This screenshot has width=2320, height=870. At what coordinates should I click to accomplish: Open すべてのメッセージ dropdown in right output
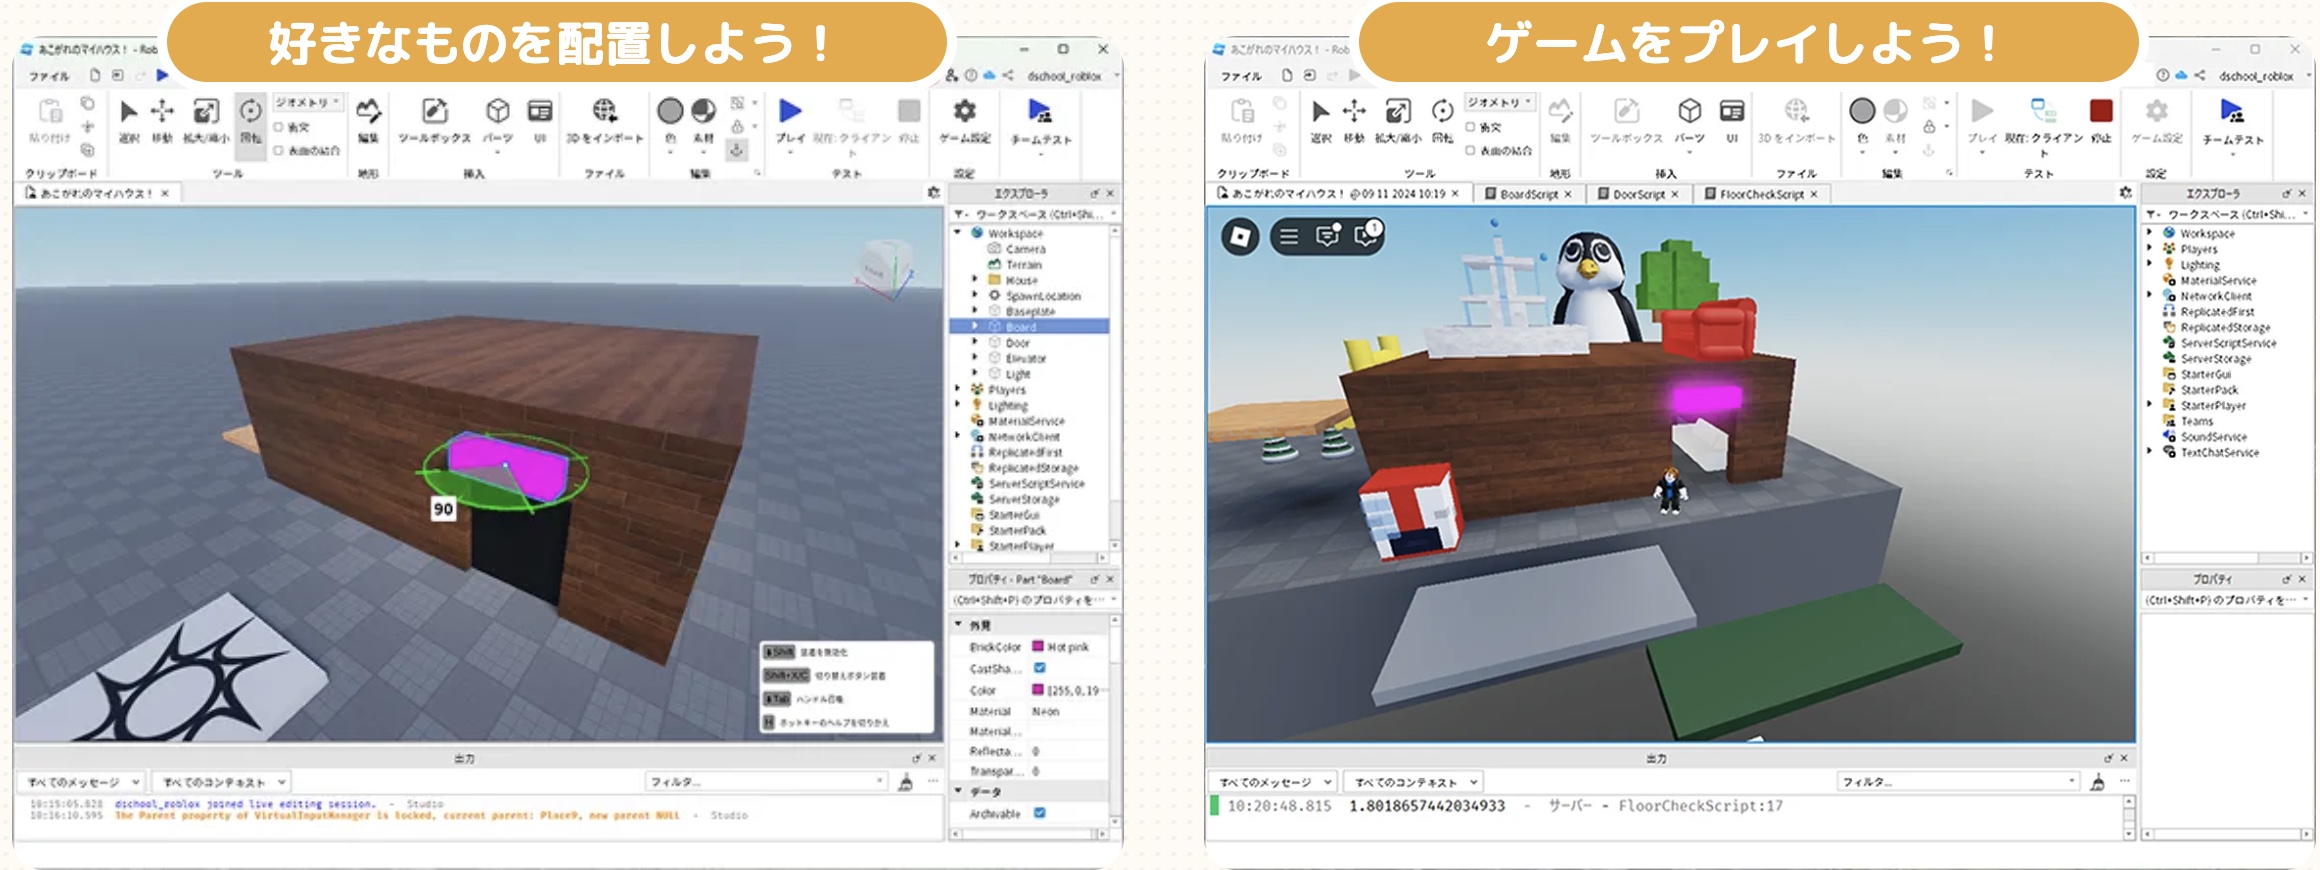(x=1274, y=782)
